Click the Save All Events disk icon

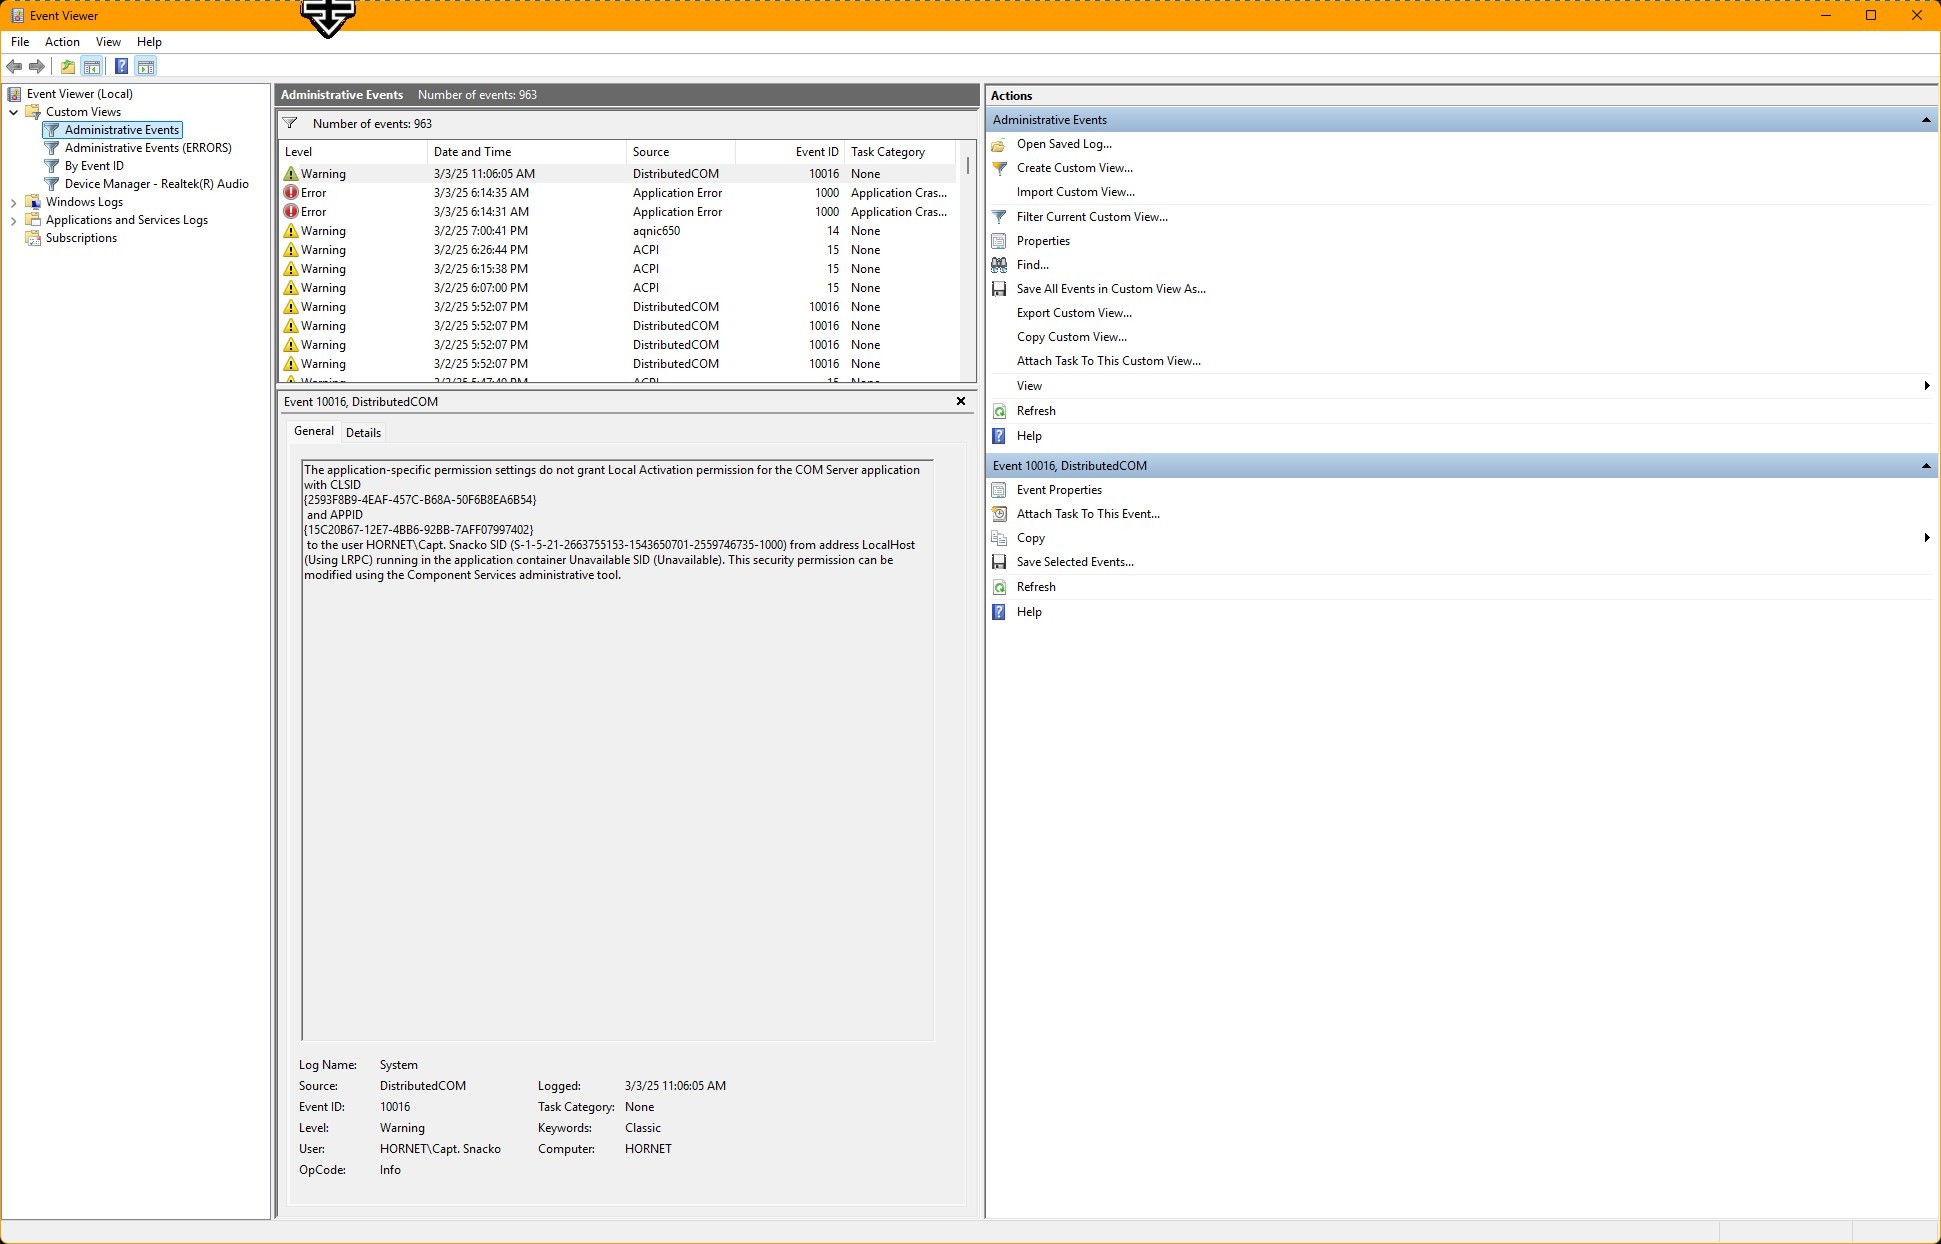pyautogui.click(x=999, y=289)
